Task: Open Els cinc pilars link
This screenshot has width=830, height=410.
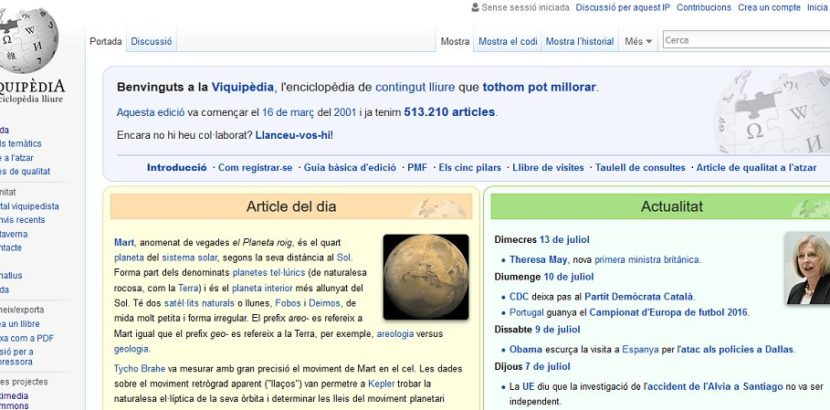Action: coord(470,168)
